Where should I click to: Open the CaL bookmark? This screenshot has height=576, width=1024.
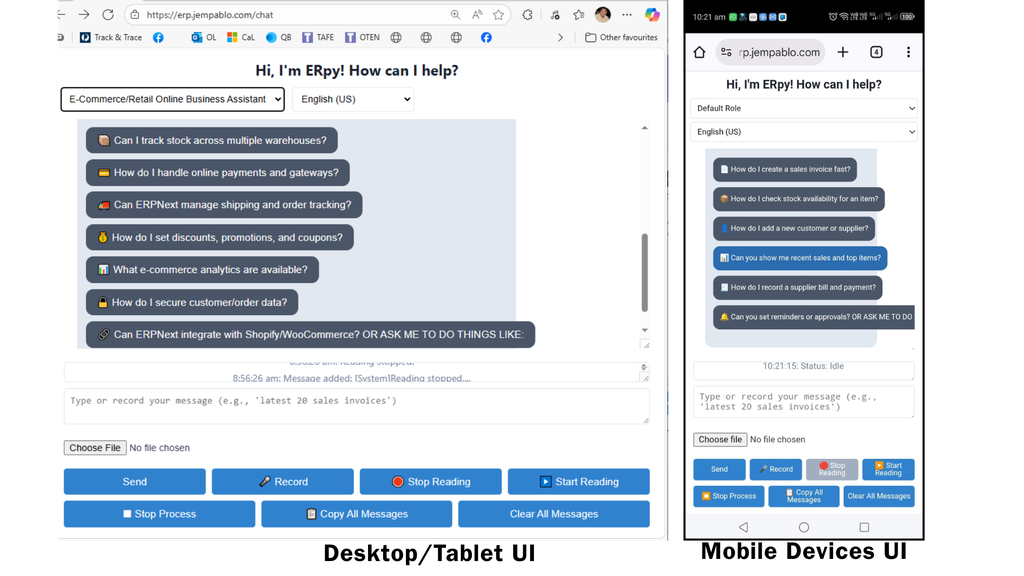tap(240, 37)
